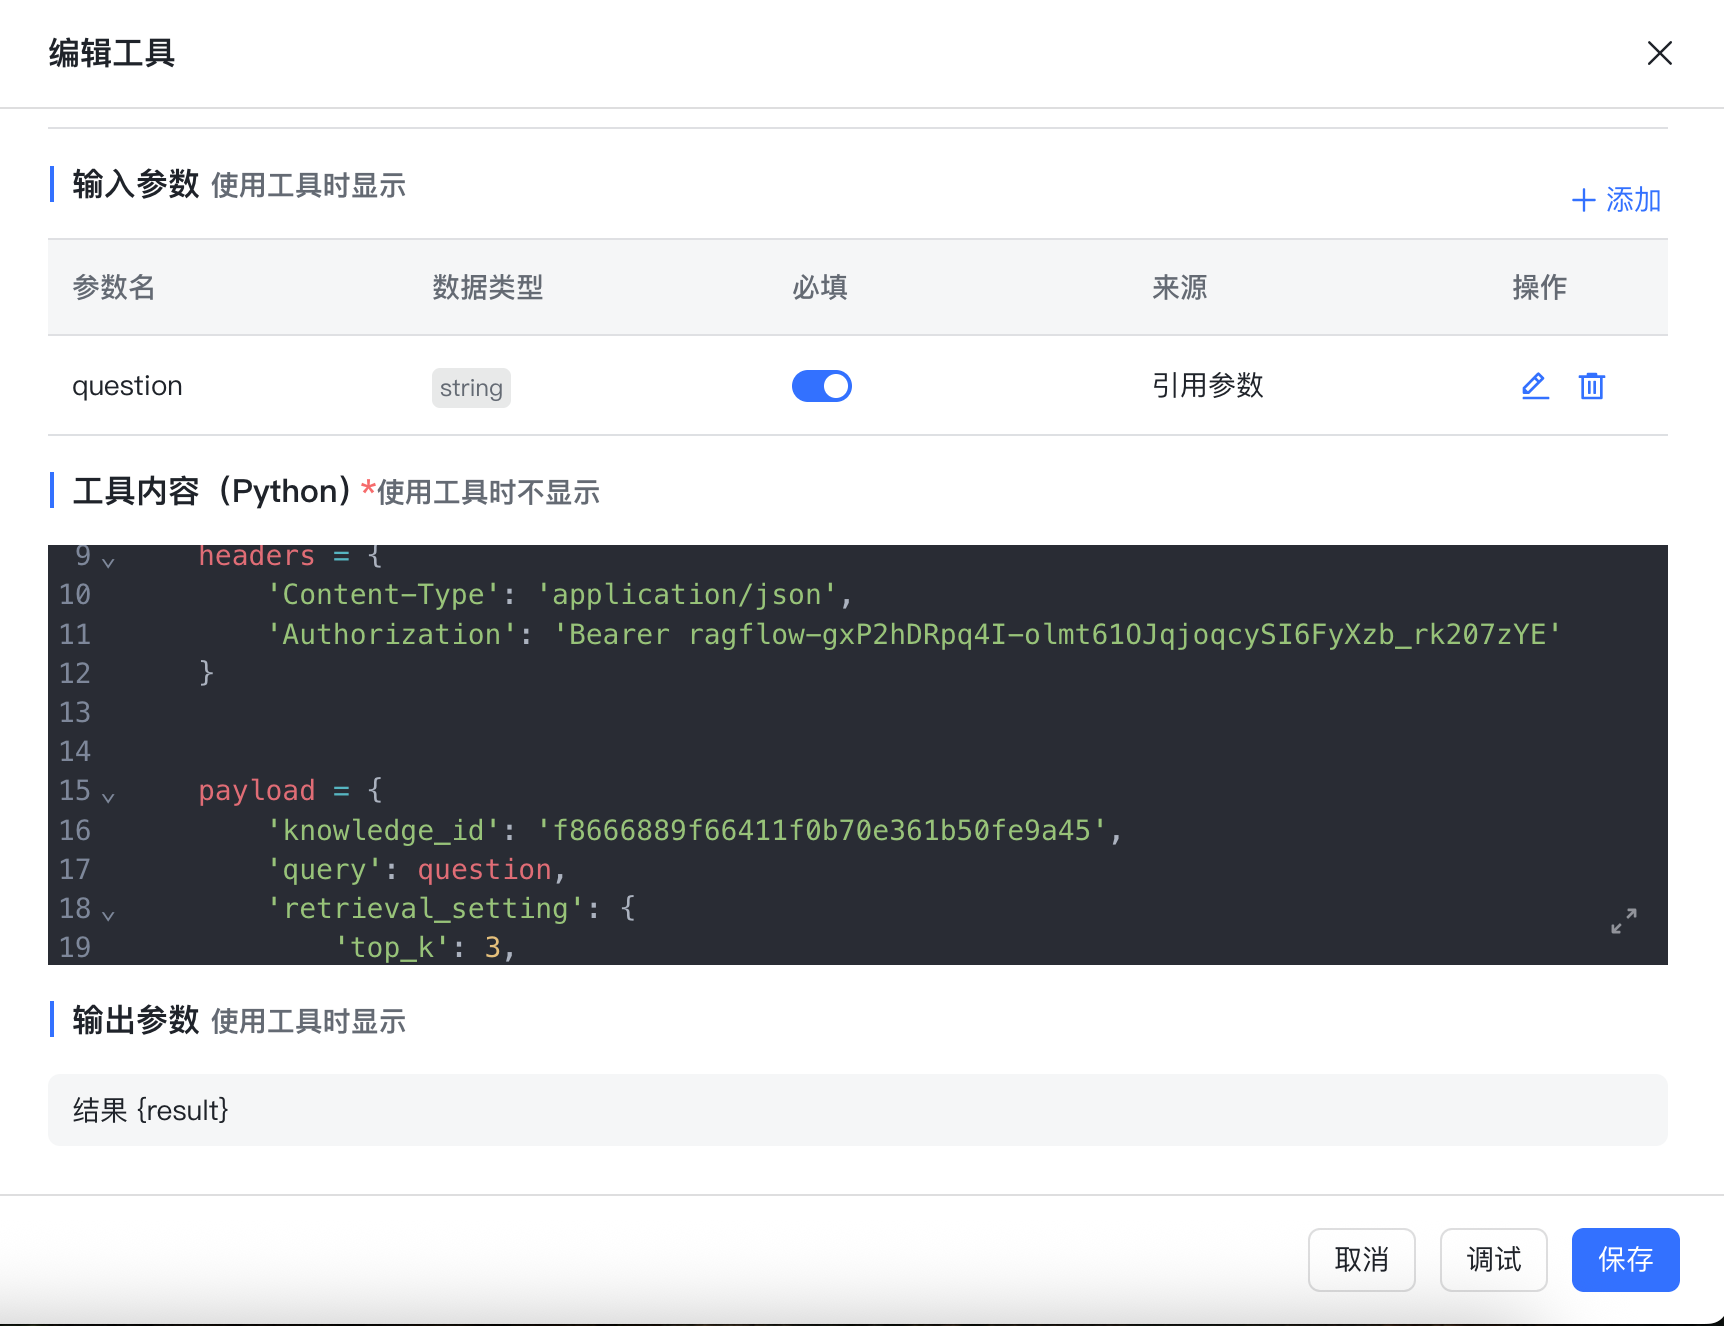This screenshot has height=1326, width=1724.
Task: Click the 引用参数 source cell
Action: [1207, 386]
